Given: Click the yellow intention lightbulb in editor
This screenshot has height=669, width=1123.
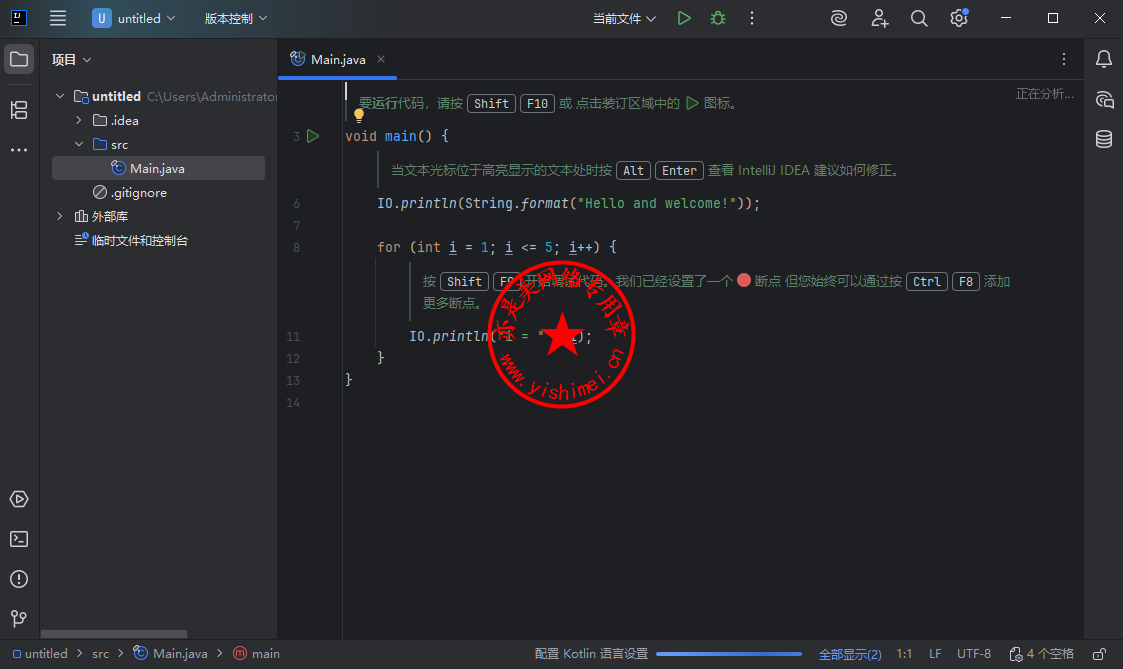Looking at the screenshot, I should coord(359,115).
